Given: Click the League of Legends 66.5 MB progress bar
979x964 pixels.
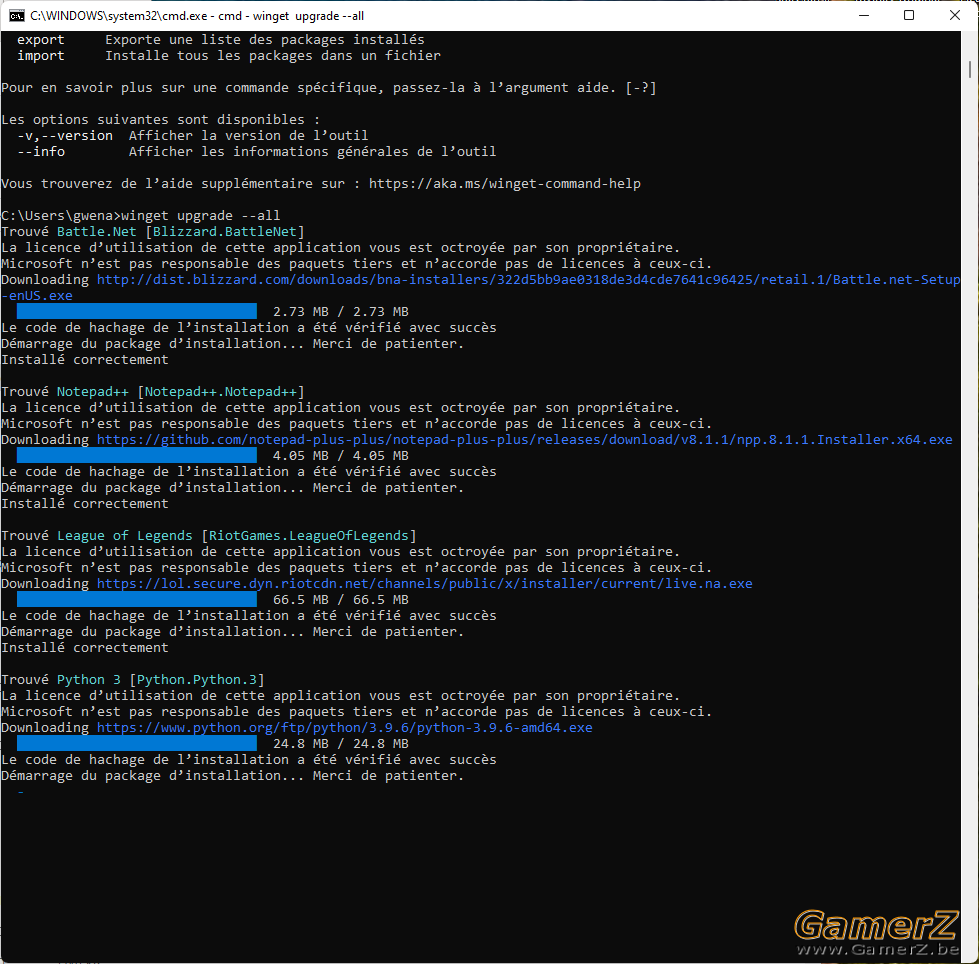Looking at the screenshot, I should (x=137, y=599).
